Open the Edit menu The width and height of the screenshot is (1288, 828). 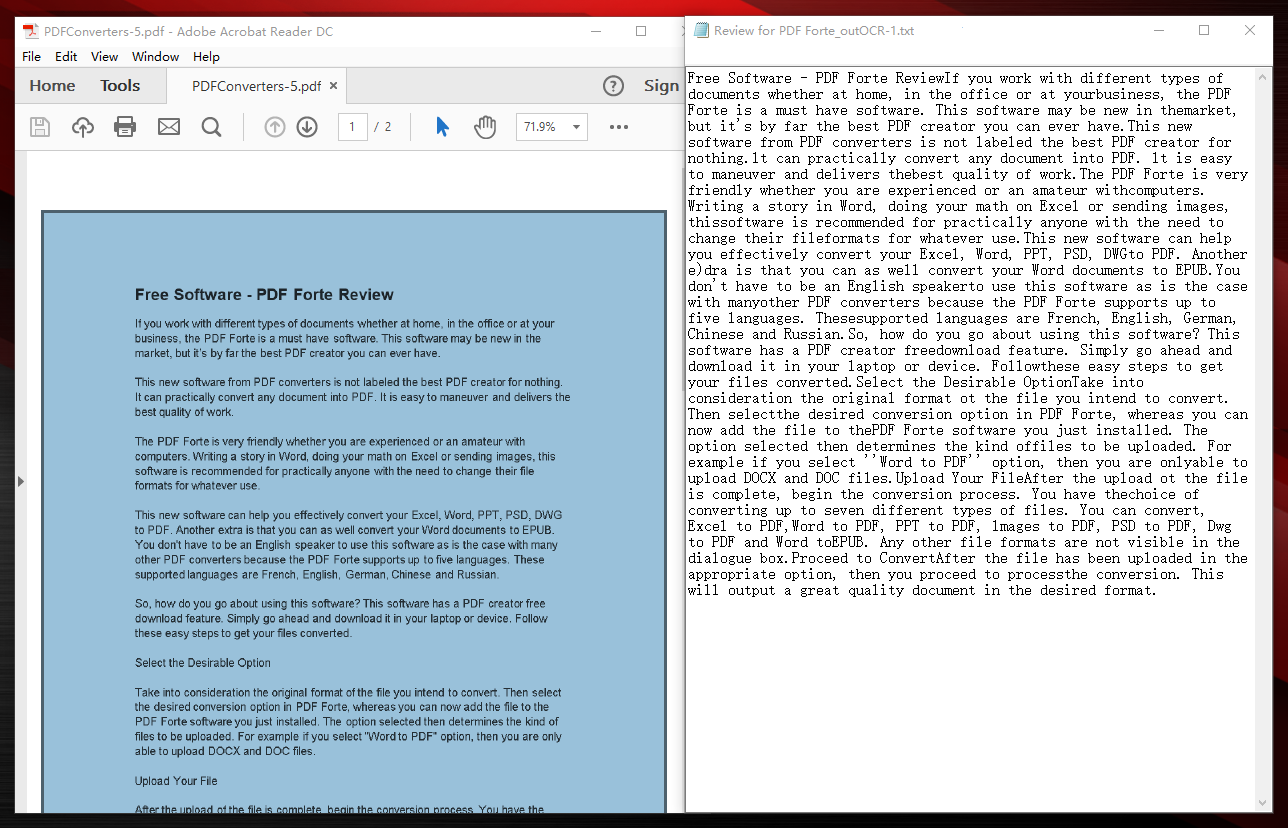(66, 57)
